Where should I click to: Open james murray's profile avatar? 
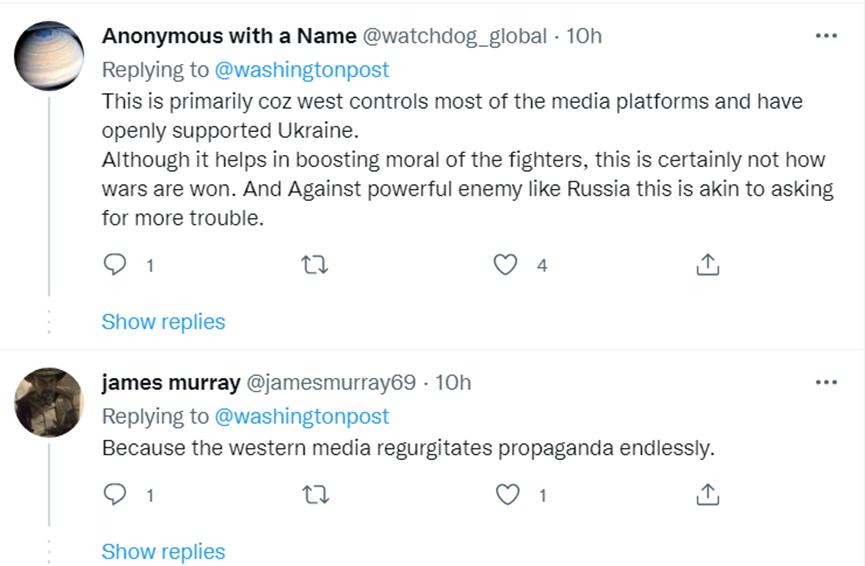click(x=48, y=402)
